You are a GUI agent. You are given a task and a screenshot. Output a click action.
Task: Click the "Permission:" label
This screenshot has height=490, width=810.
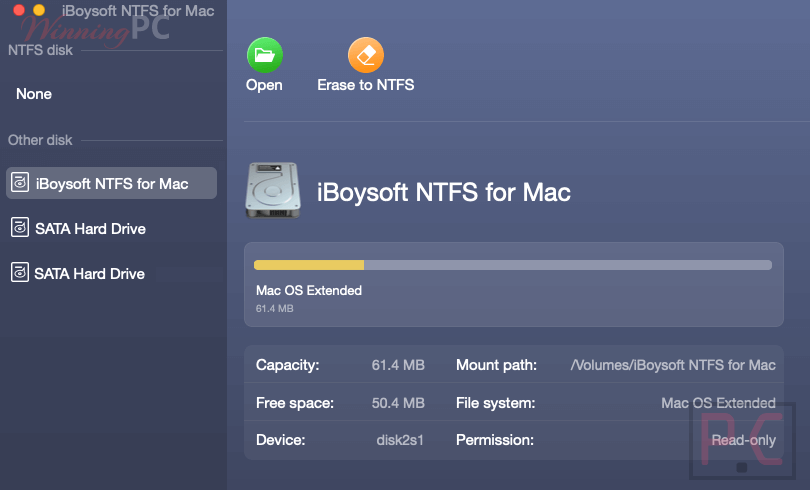point(495,440)
